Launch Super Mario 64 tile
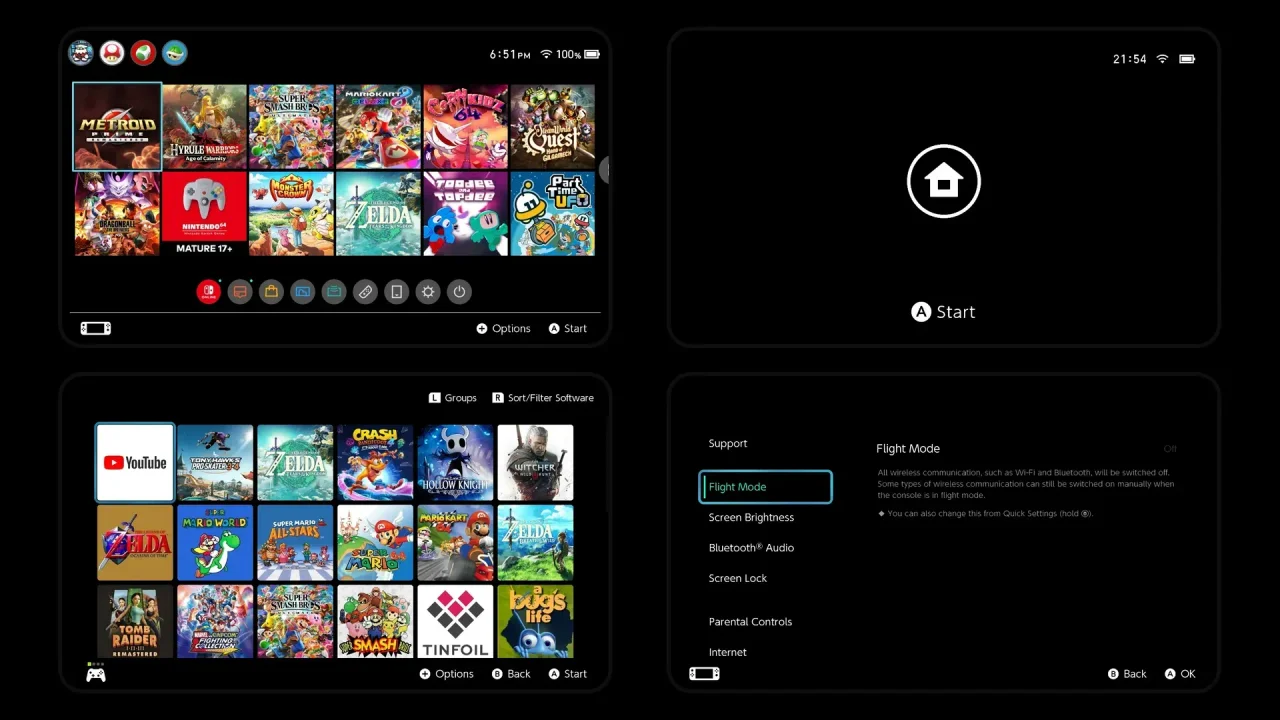This screenshot has width=1280, height=720. pos(375,542)
